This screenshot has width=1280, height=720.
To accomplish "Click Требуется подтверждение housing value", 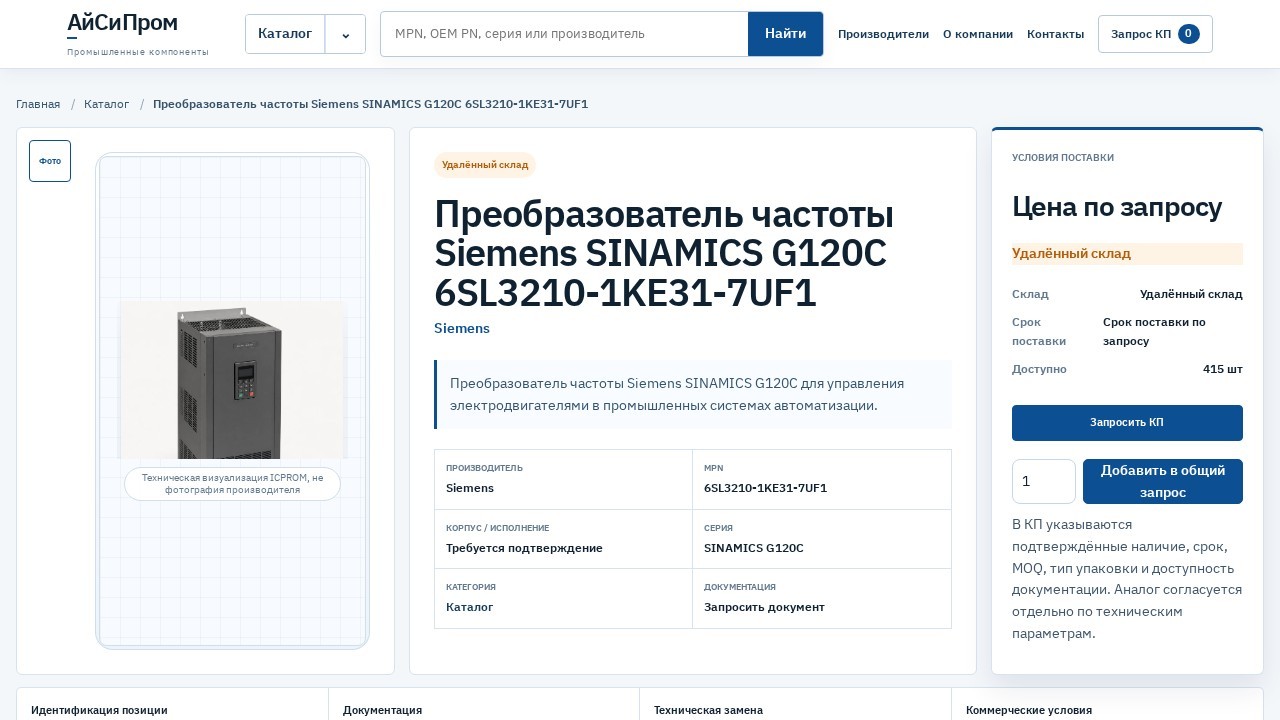I will pyautogui.click(x=524, y=548).
